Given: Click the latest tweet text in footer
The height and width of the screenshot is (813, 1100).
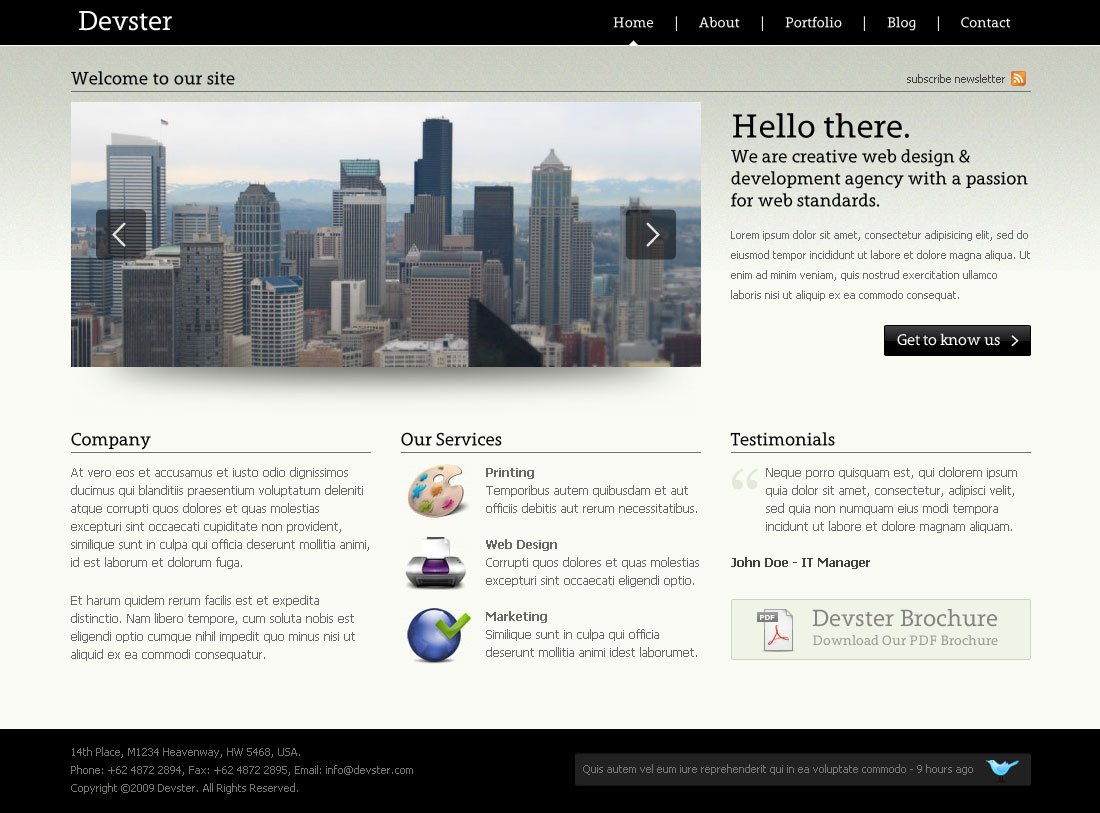Looking at the screenshot, I should (777, 769).
